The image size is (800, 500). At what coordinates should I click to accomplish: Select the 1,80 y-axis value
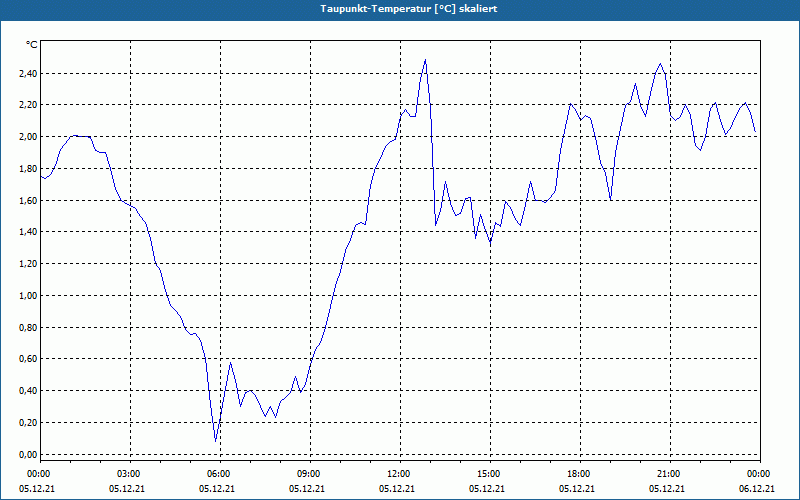click(28, 168)
